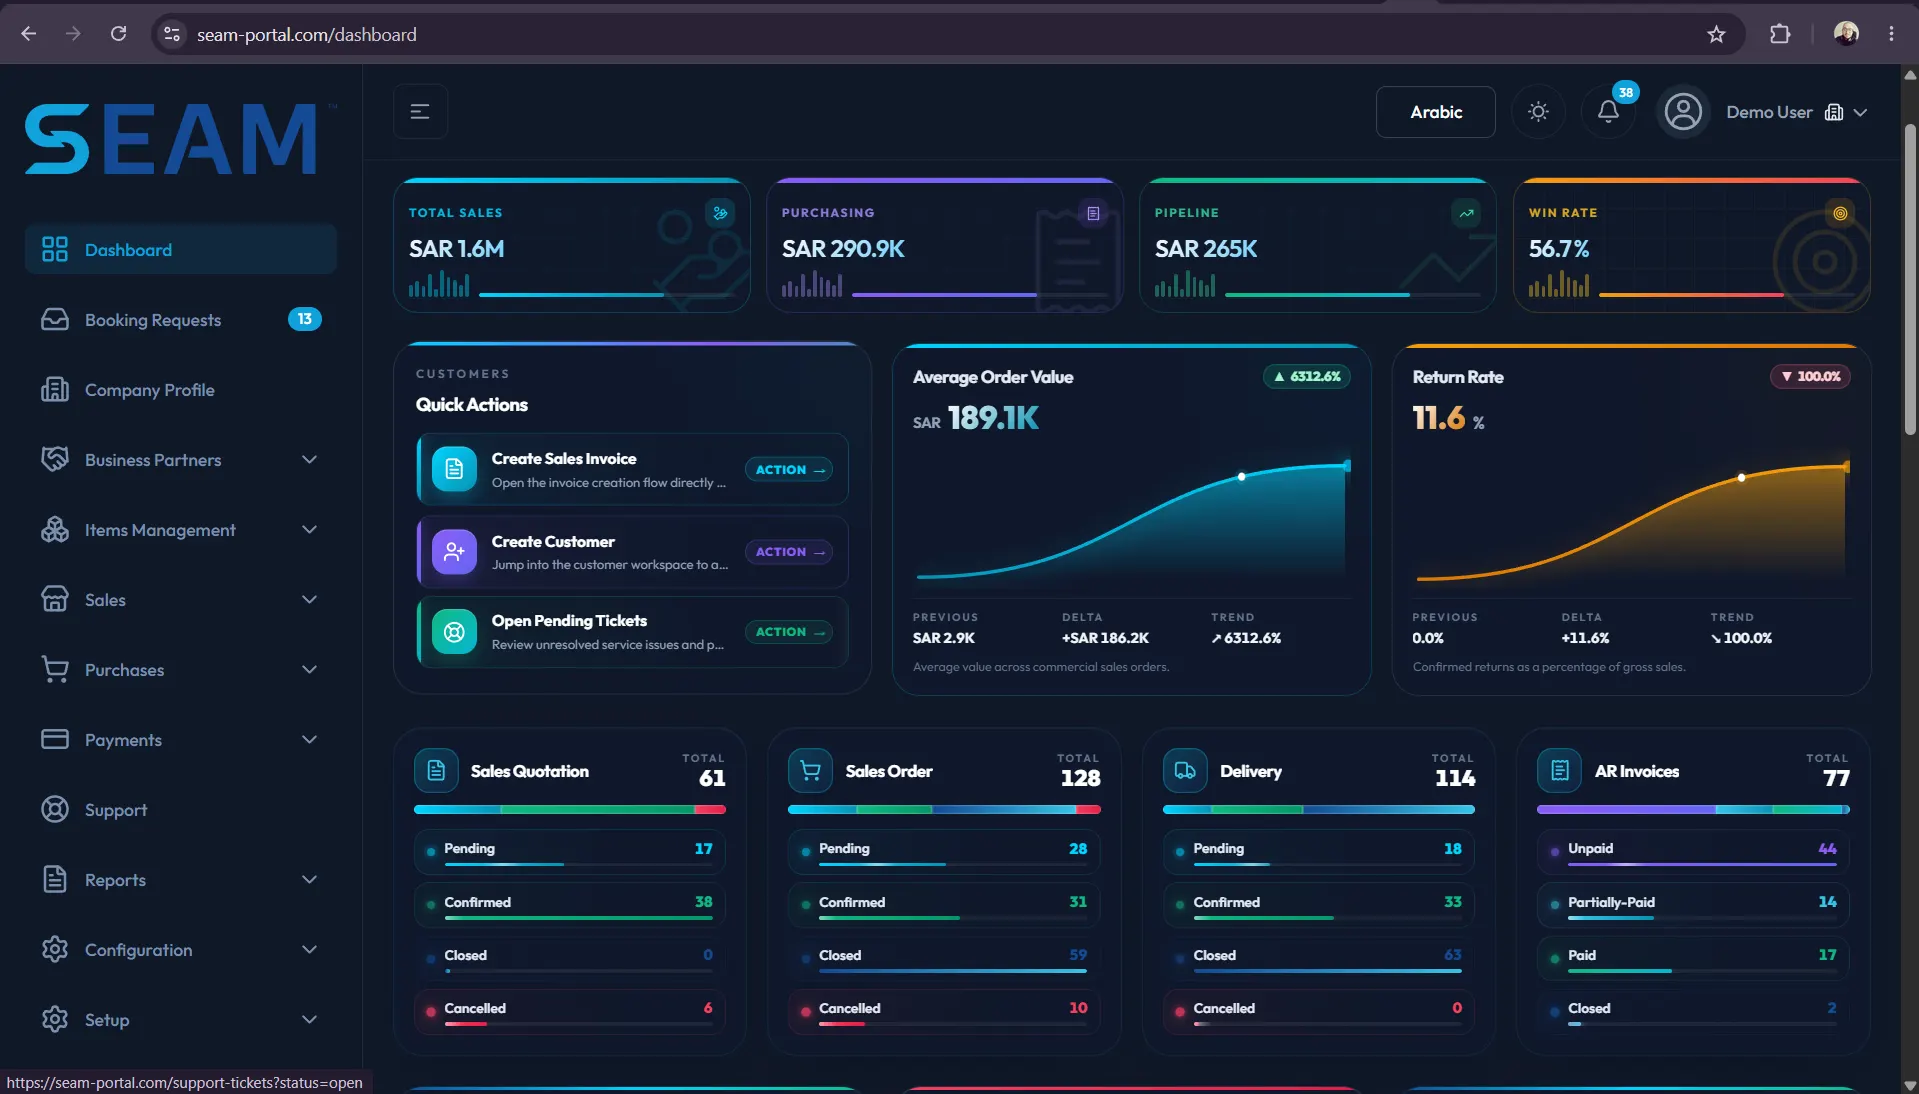Screen dimensions: 1919x1094
Task: Click the 6312.6% badge on Average Order Value
Action: 1307,377
